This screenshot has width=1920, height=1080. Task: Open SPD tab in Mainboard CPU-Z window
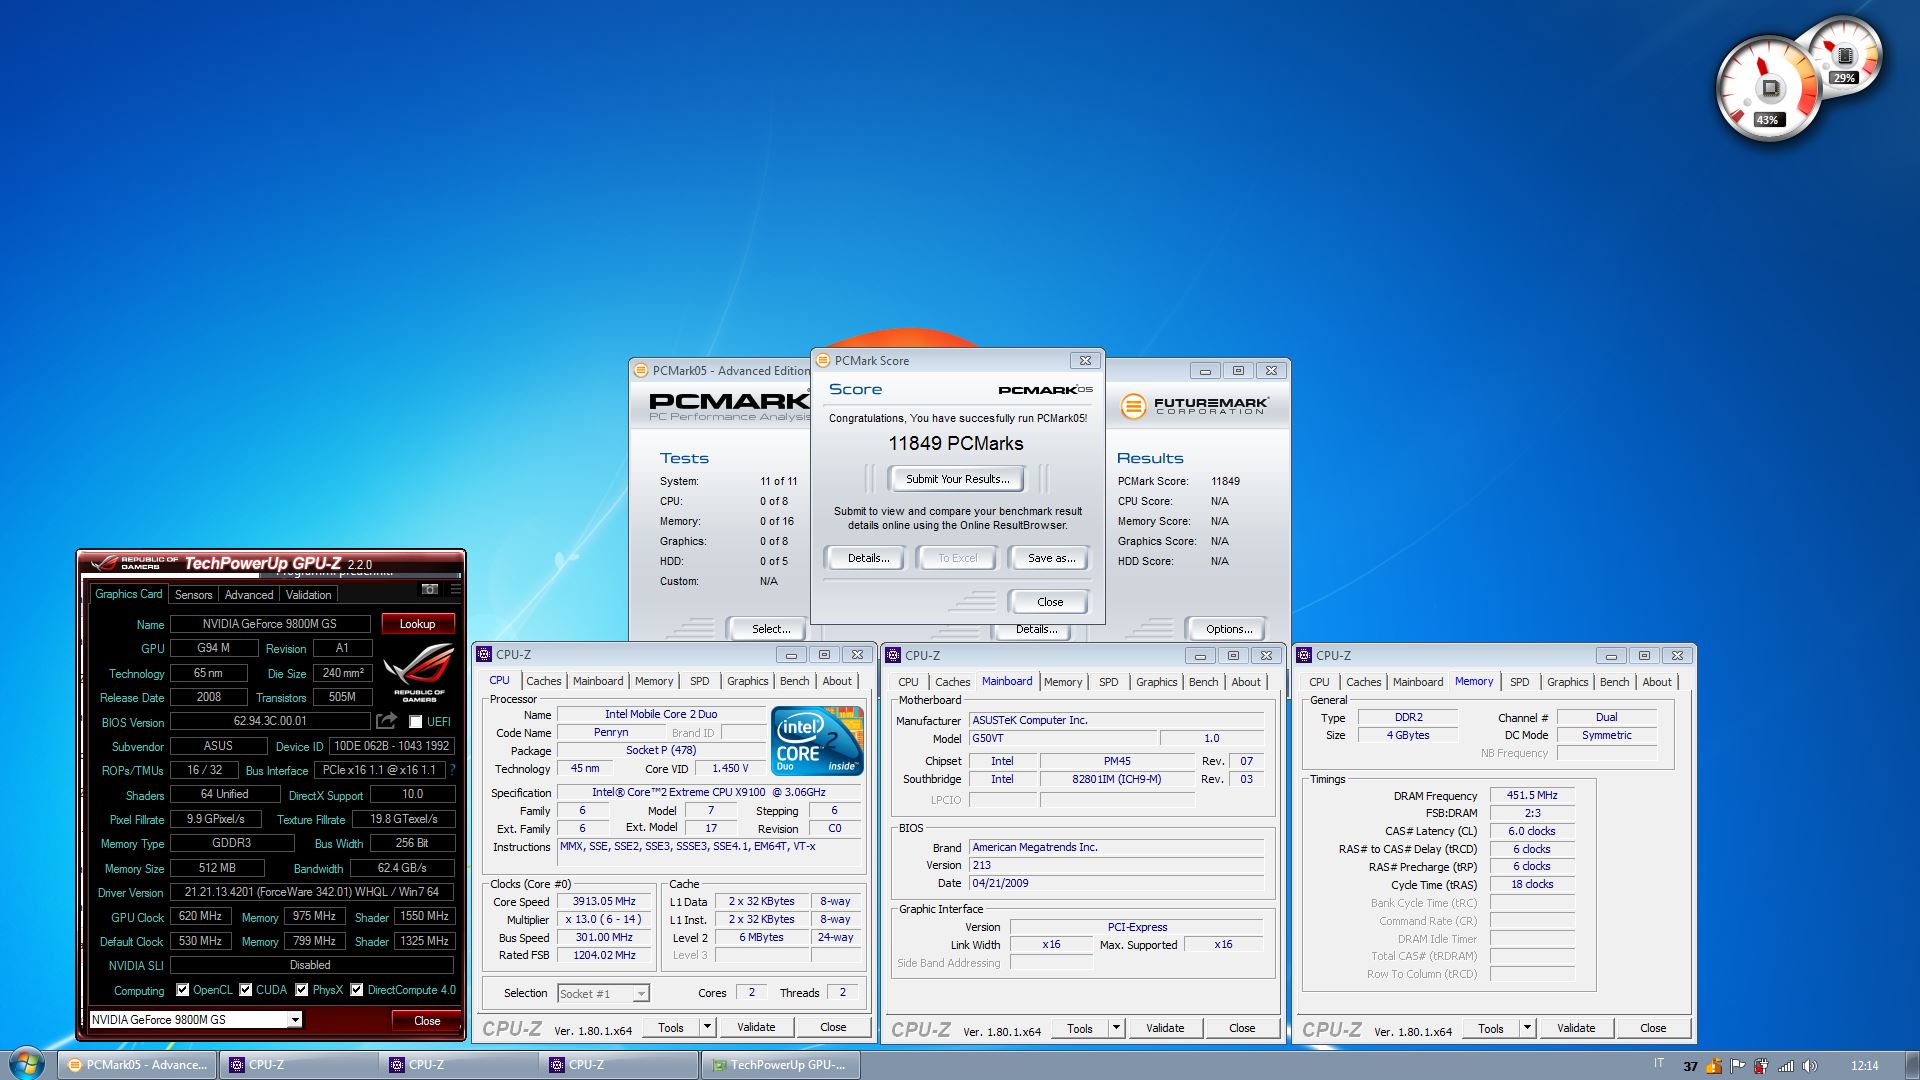[1108, 682]
